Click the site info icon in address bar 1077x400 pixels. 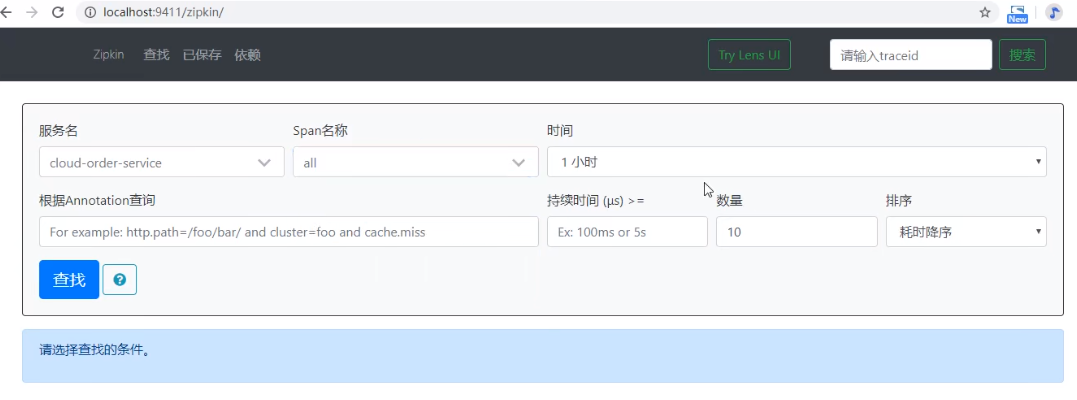click(x=90, y=13)
